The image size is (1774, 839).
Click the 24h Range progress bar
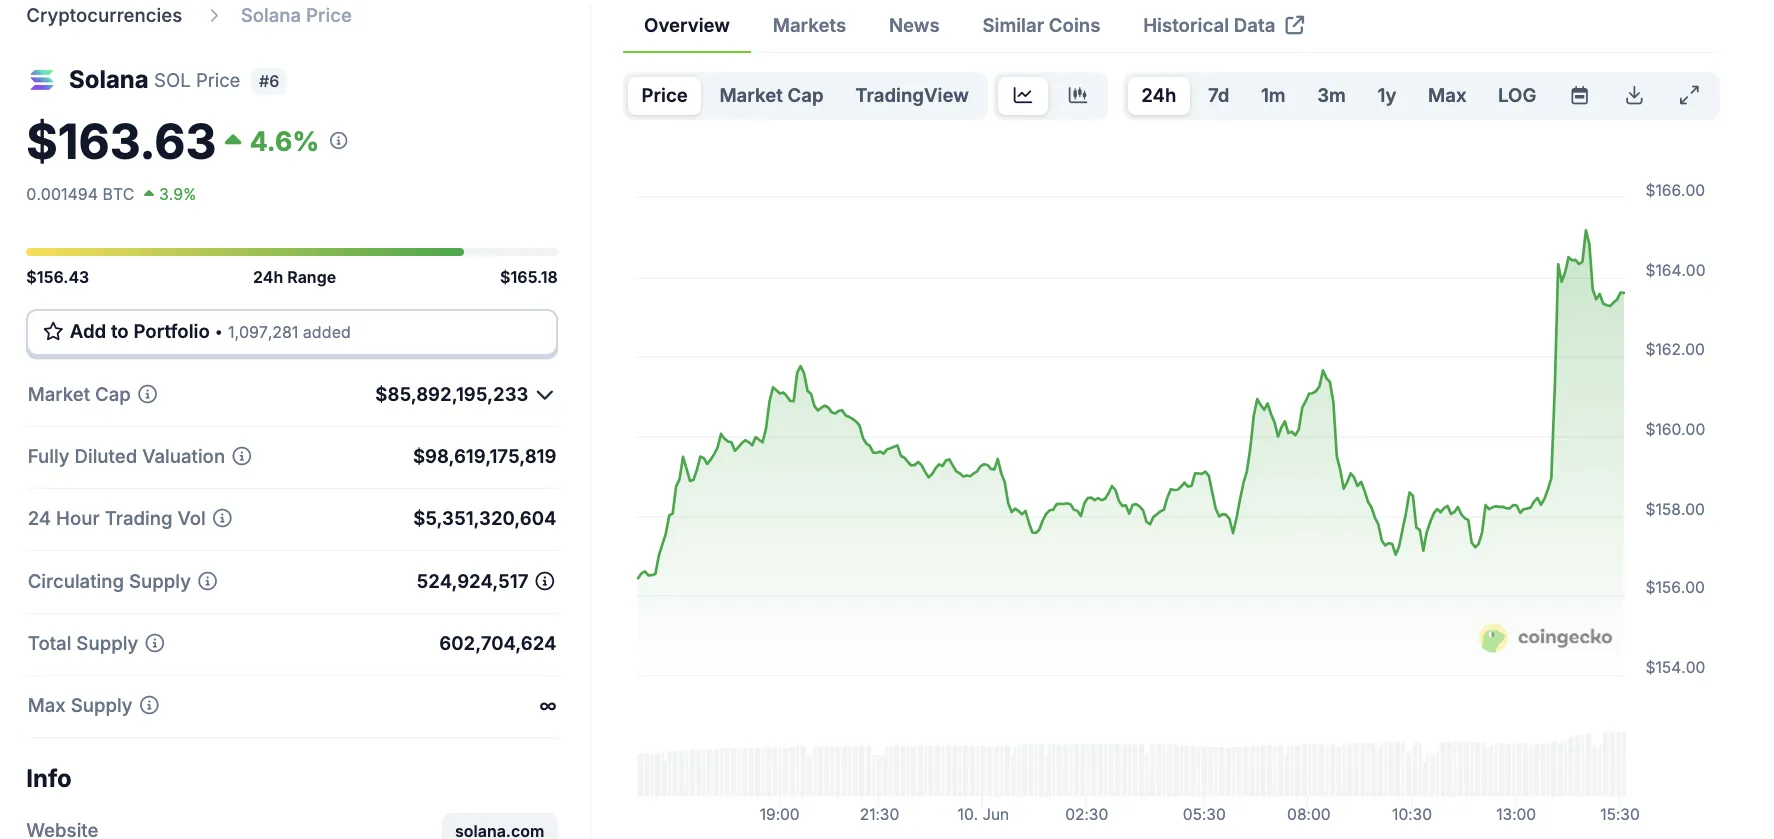[292, 252]
